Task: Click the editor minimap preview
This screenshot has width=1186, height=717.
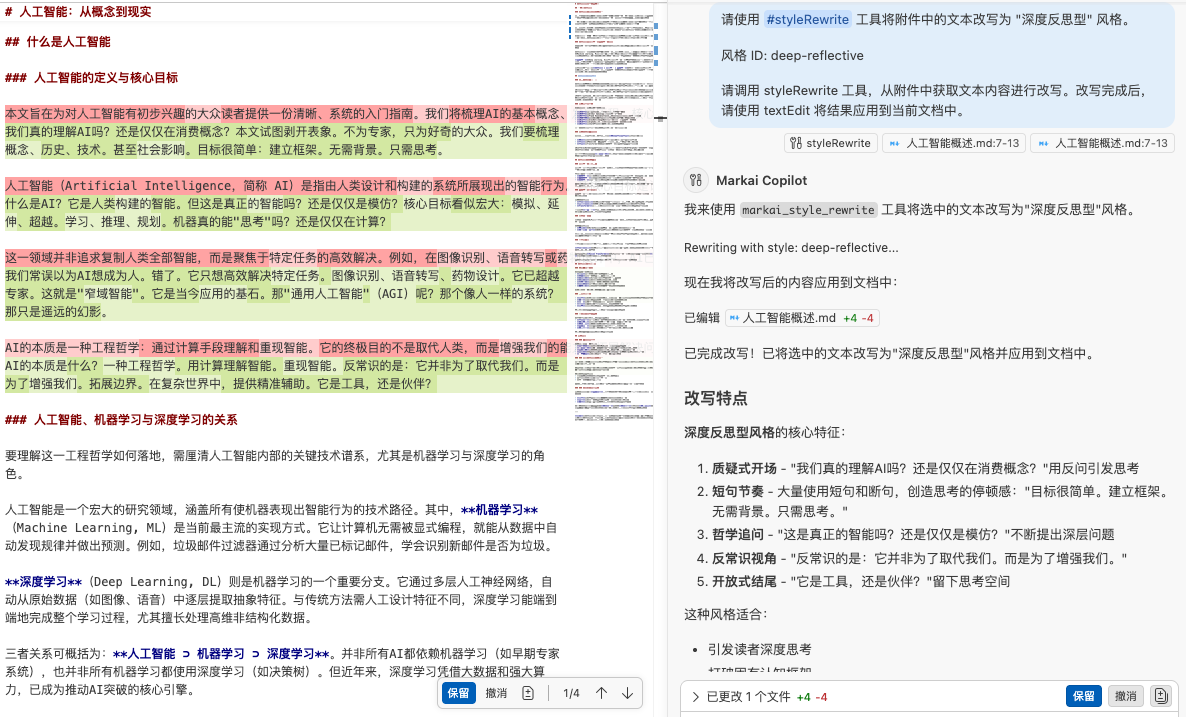Action: coord(614,212)
